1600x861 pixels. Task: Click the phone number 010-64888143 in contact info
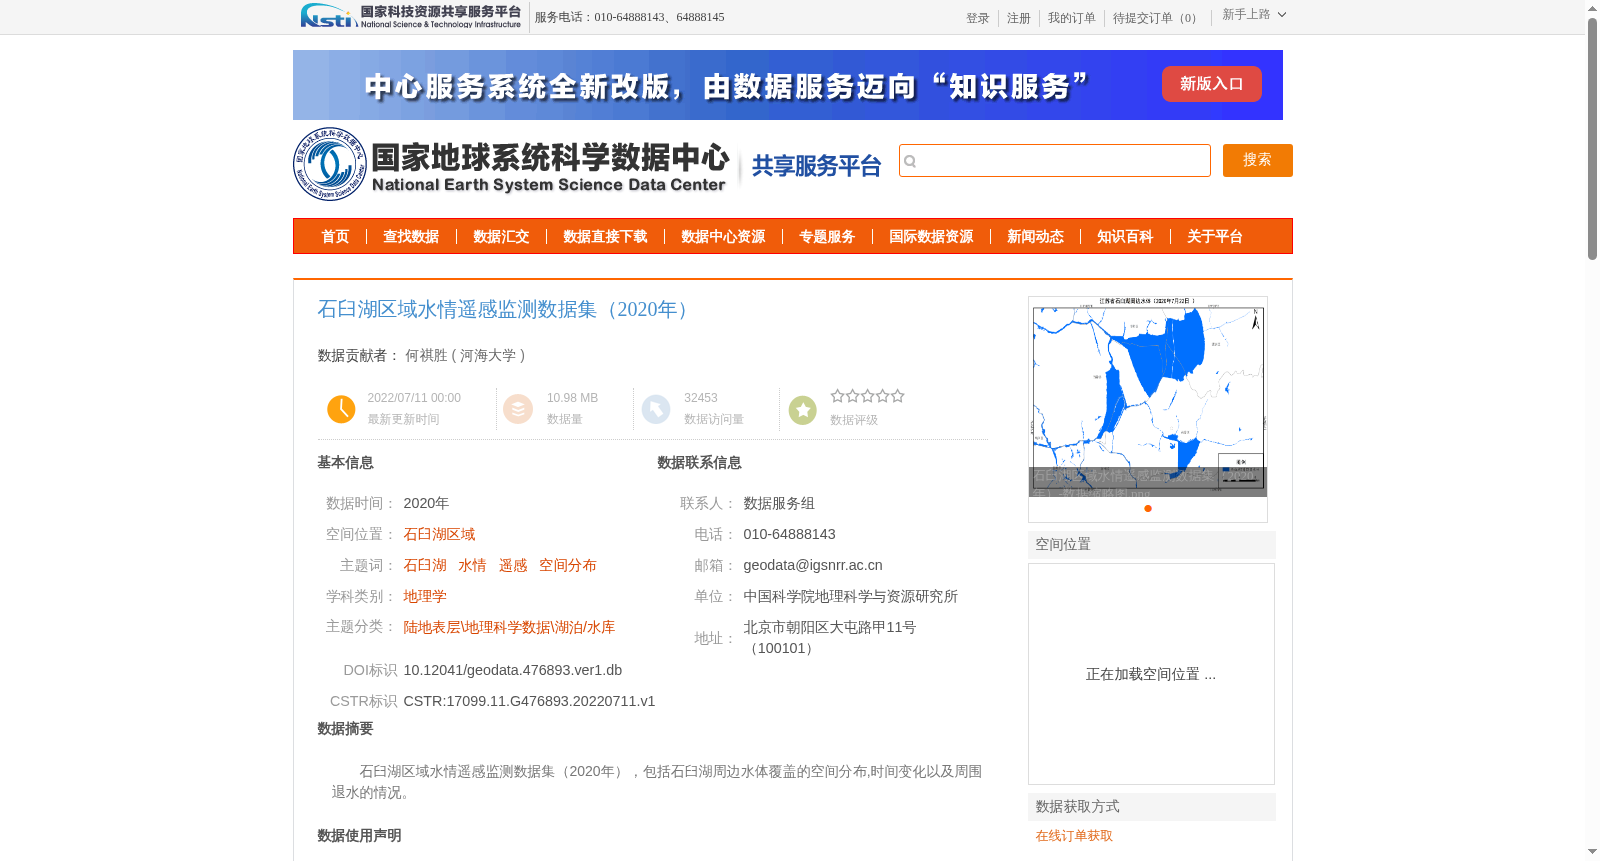[x=789, y=535]
